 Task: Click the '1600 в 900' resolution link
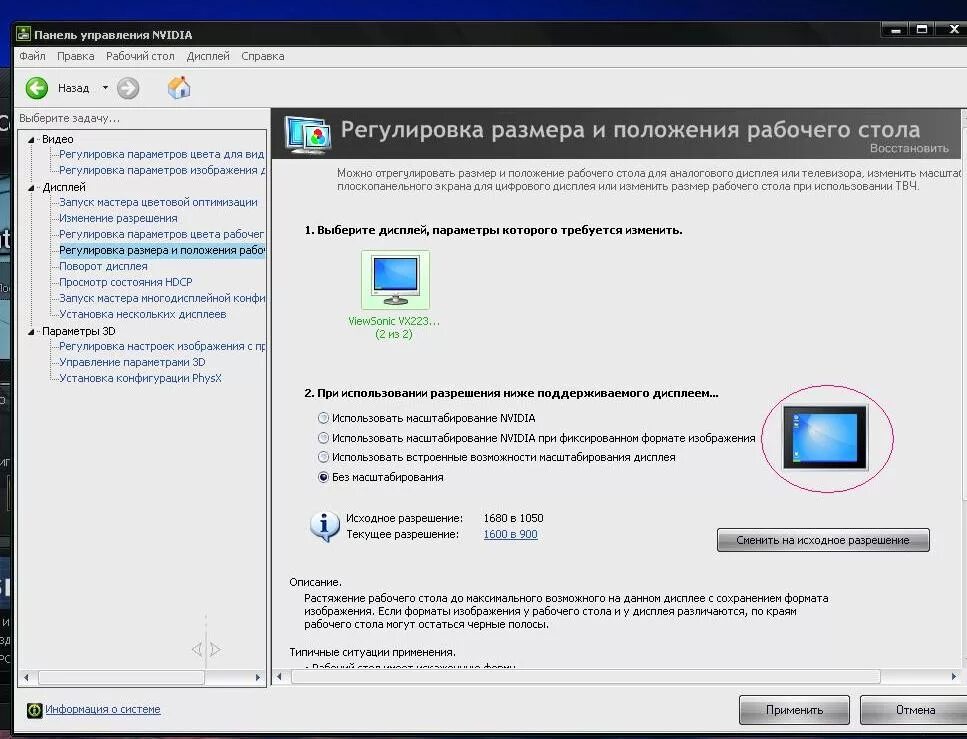point(510,534)
